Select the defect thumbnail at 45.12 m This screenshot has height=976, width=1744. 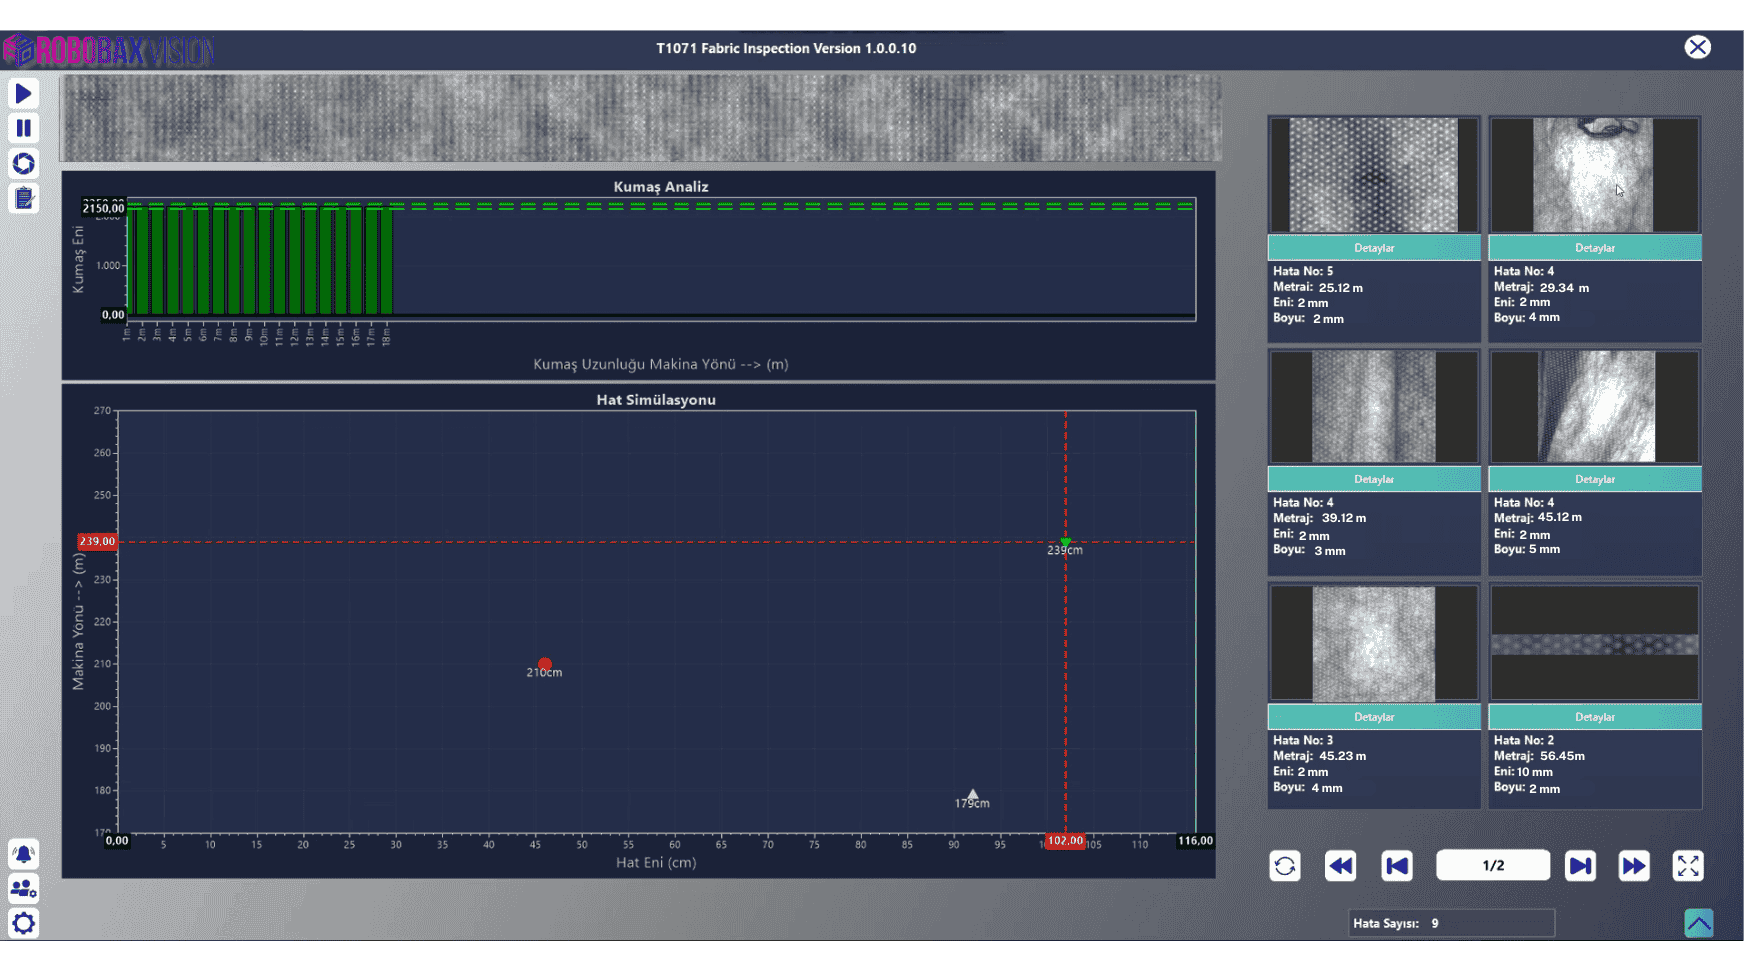click(1595, 407)
